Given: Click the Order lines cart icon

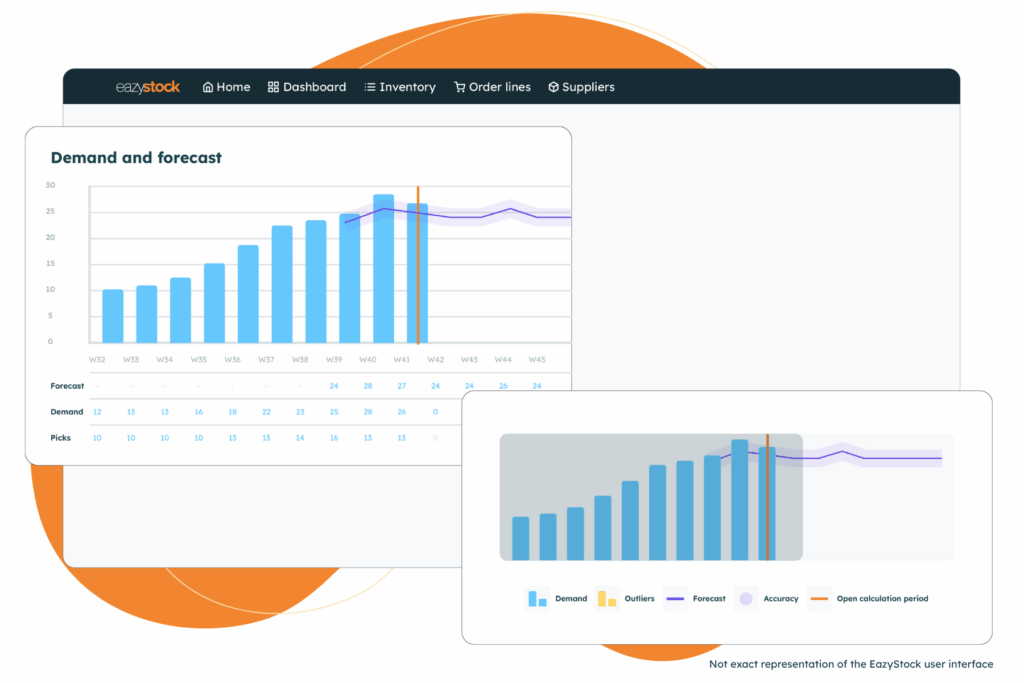Looking at the screenshot, I should pyautogui.click(x=459, y=87).
